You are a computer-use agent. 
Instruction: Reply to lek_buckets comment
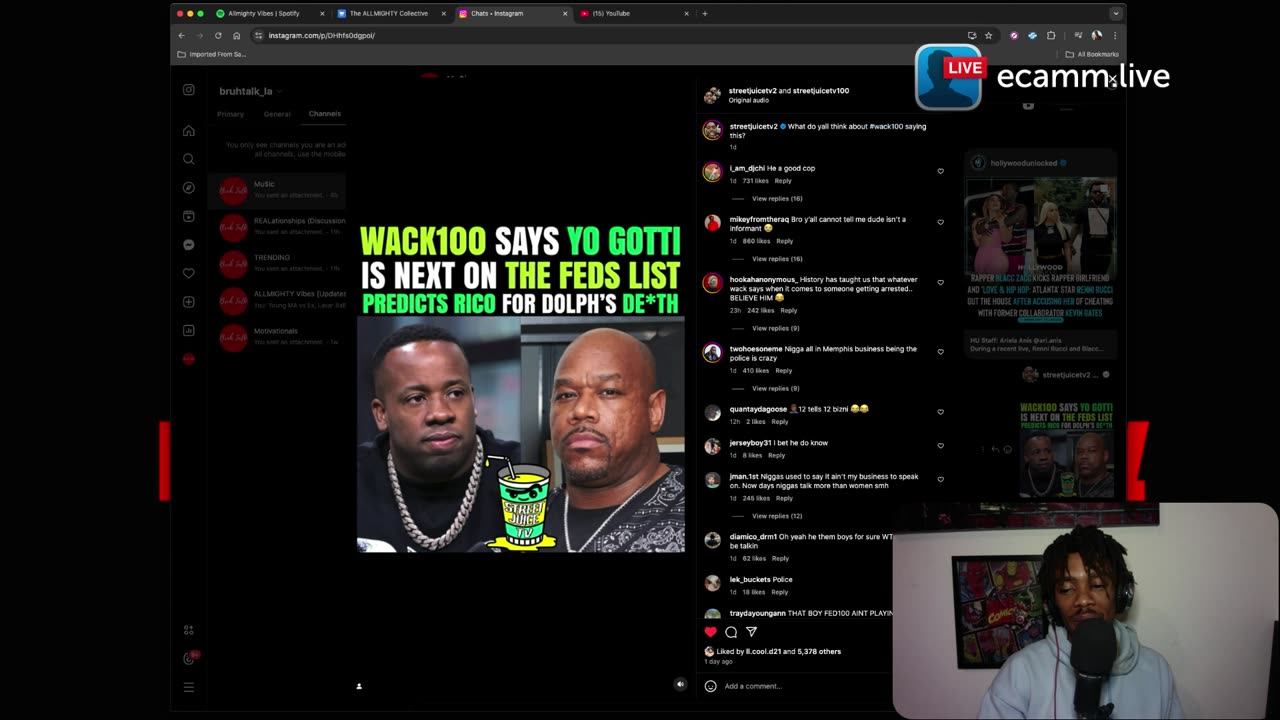click(779, 592)
